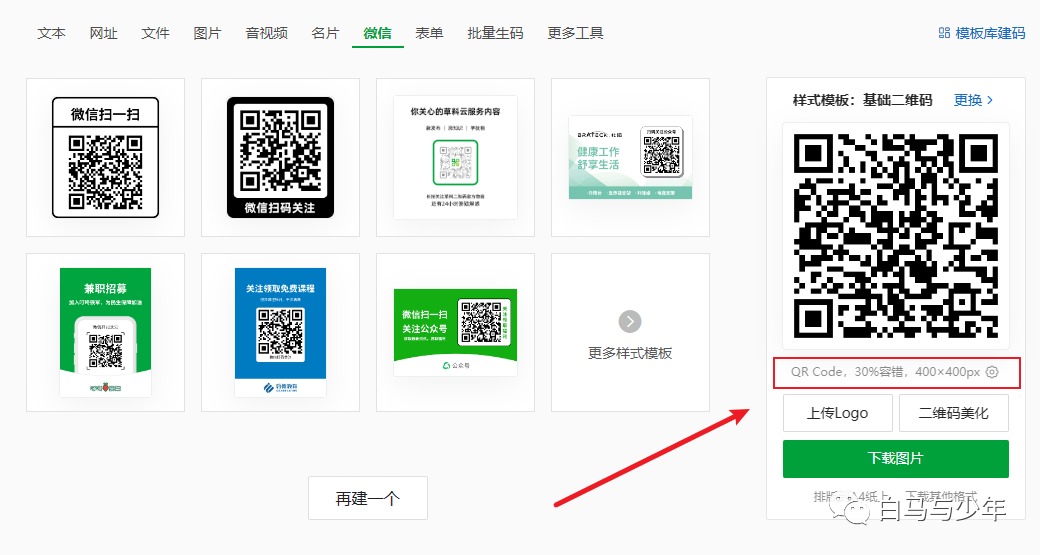Image resolution: width=1040 pixels, height=555 pixels.
Task: Open the 更多工具 menu
Action: point(576,33)
